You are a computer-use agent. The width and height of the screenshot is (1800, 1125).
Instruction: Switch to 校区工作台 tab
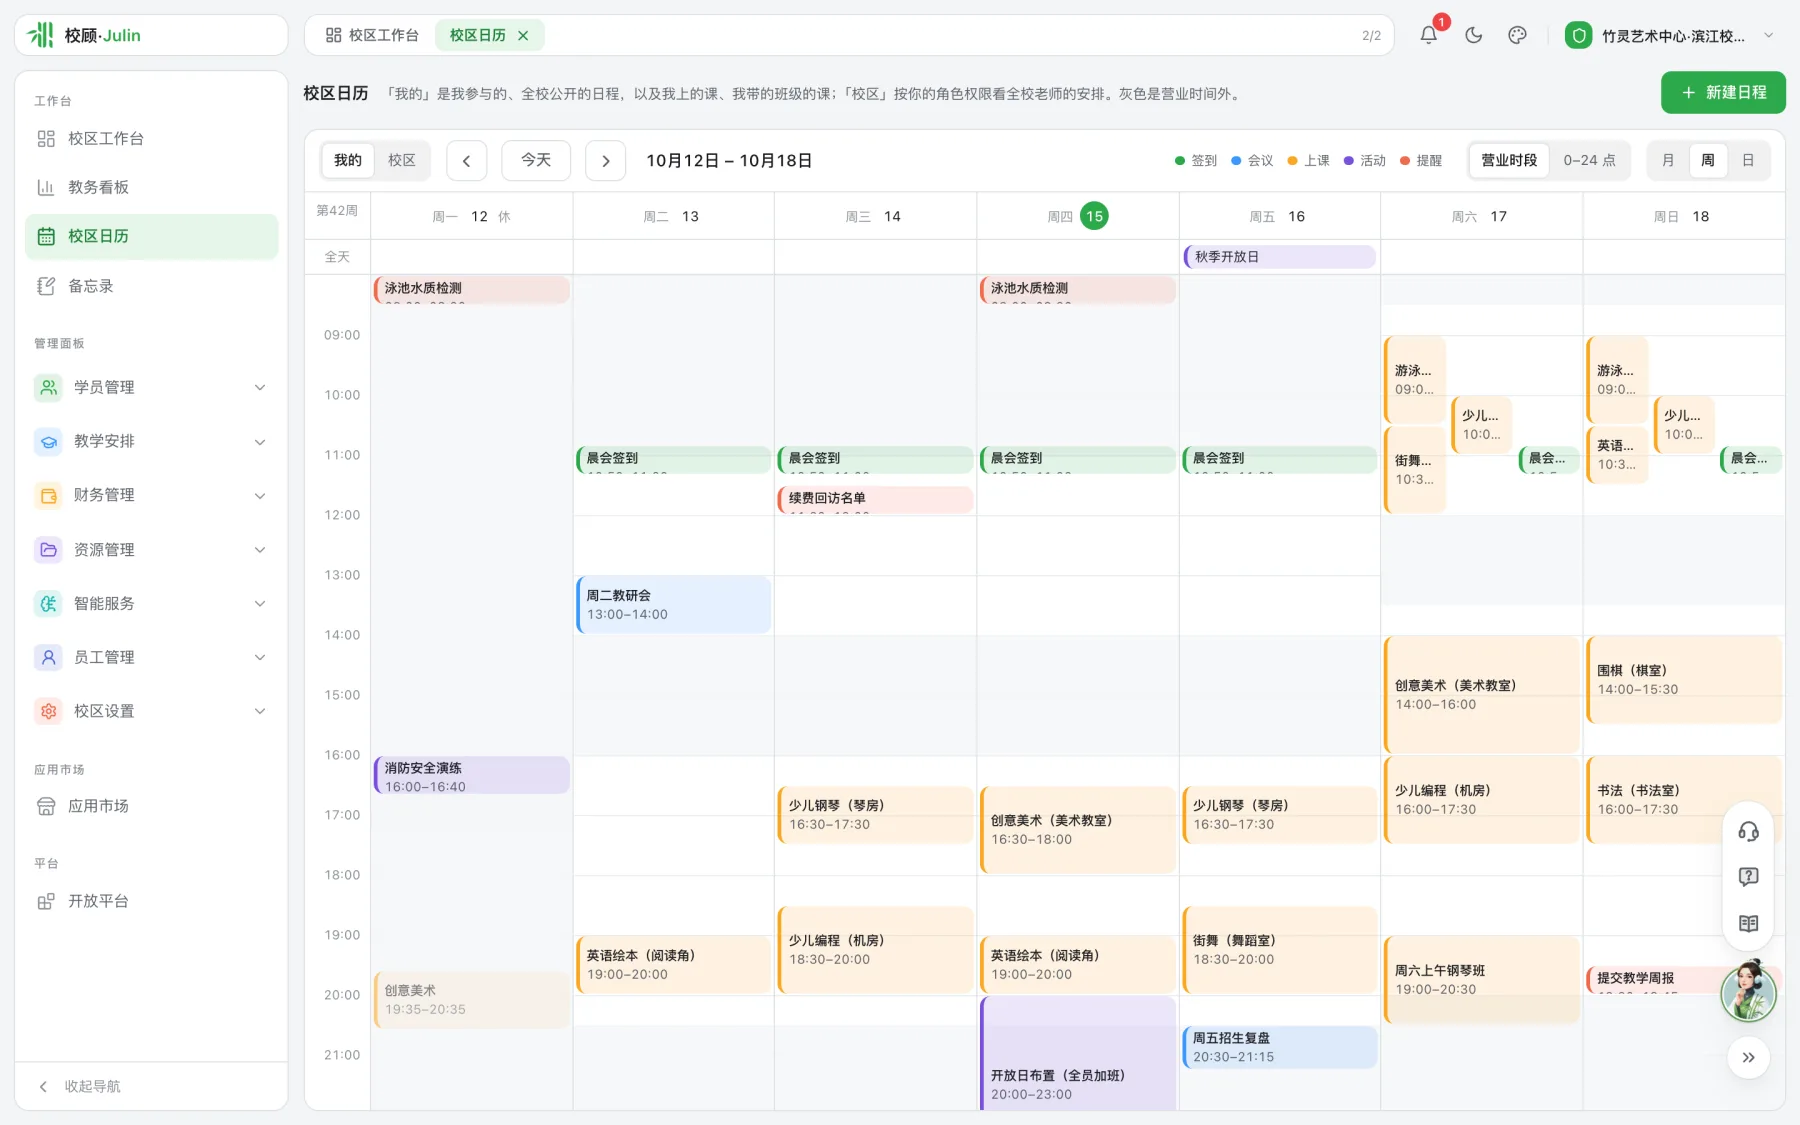(372, 35)
